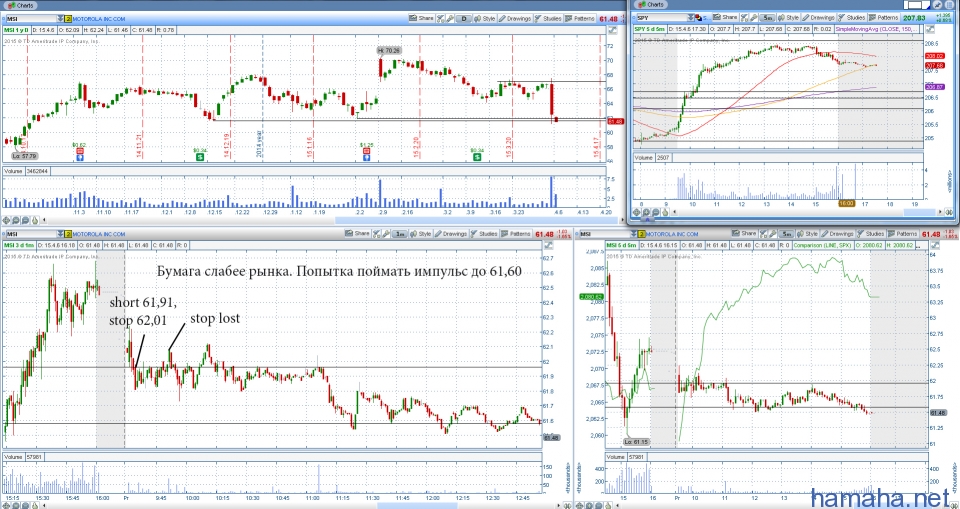Click the first green $0.34 dividend icon
960x509 pixels.
200,157
